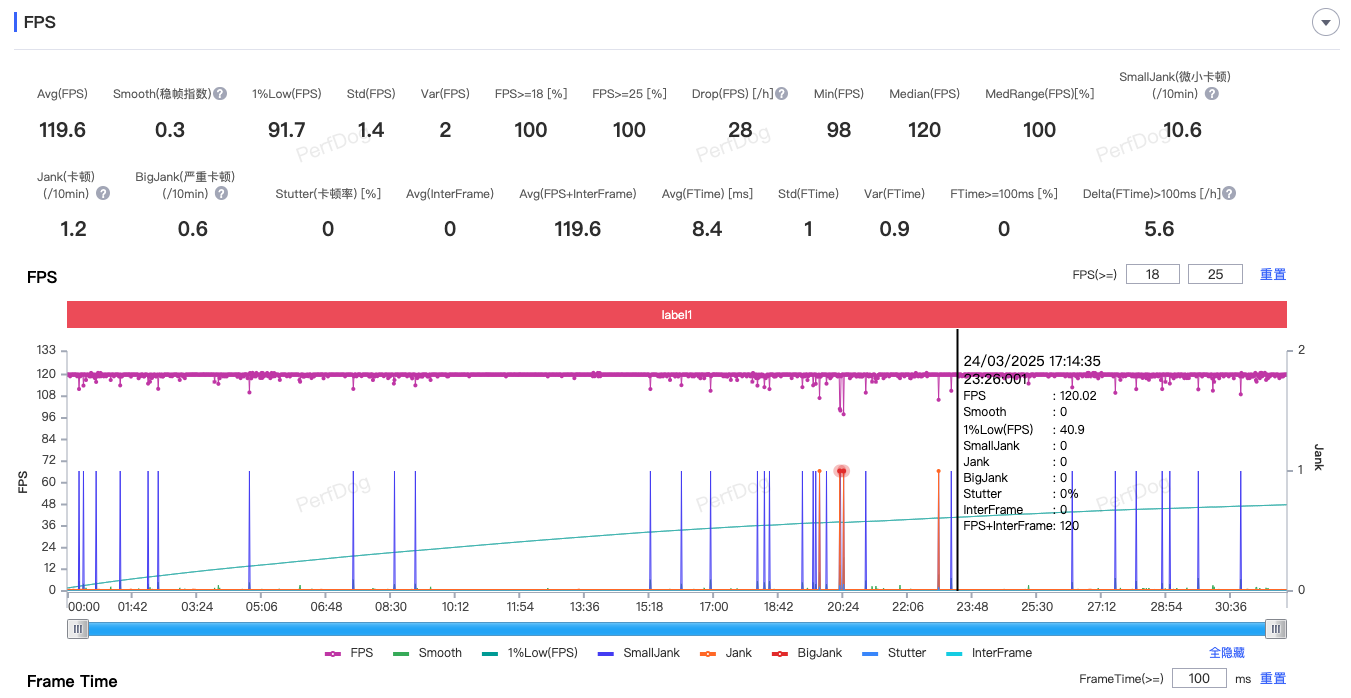
Task: Click 全隐藏 to hide all series
Action: click(x=1227, y=653)
